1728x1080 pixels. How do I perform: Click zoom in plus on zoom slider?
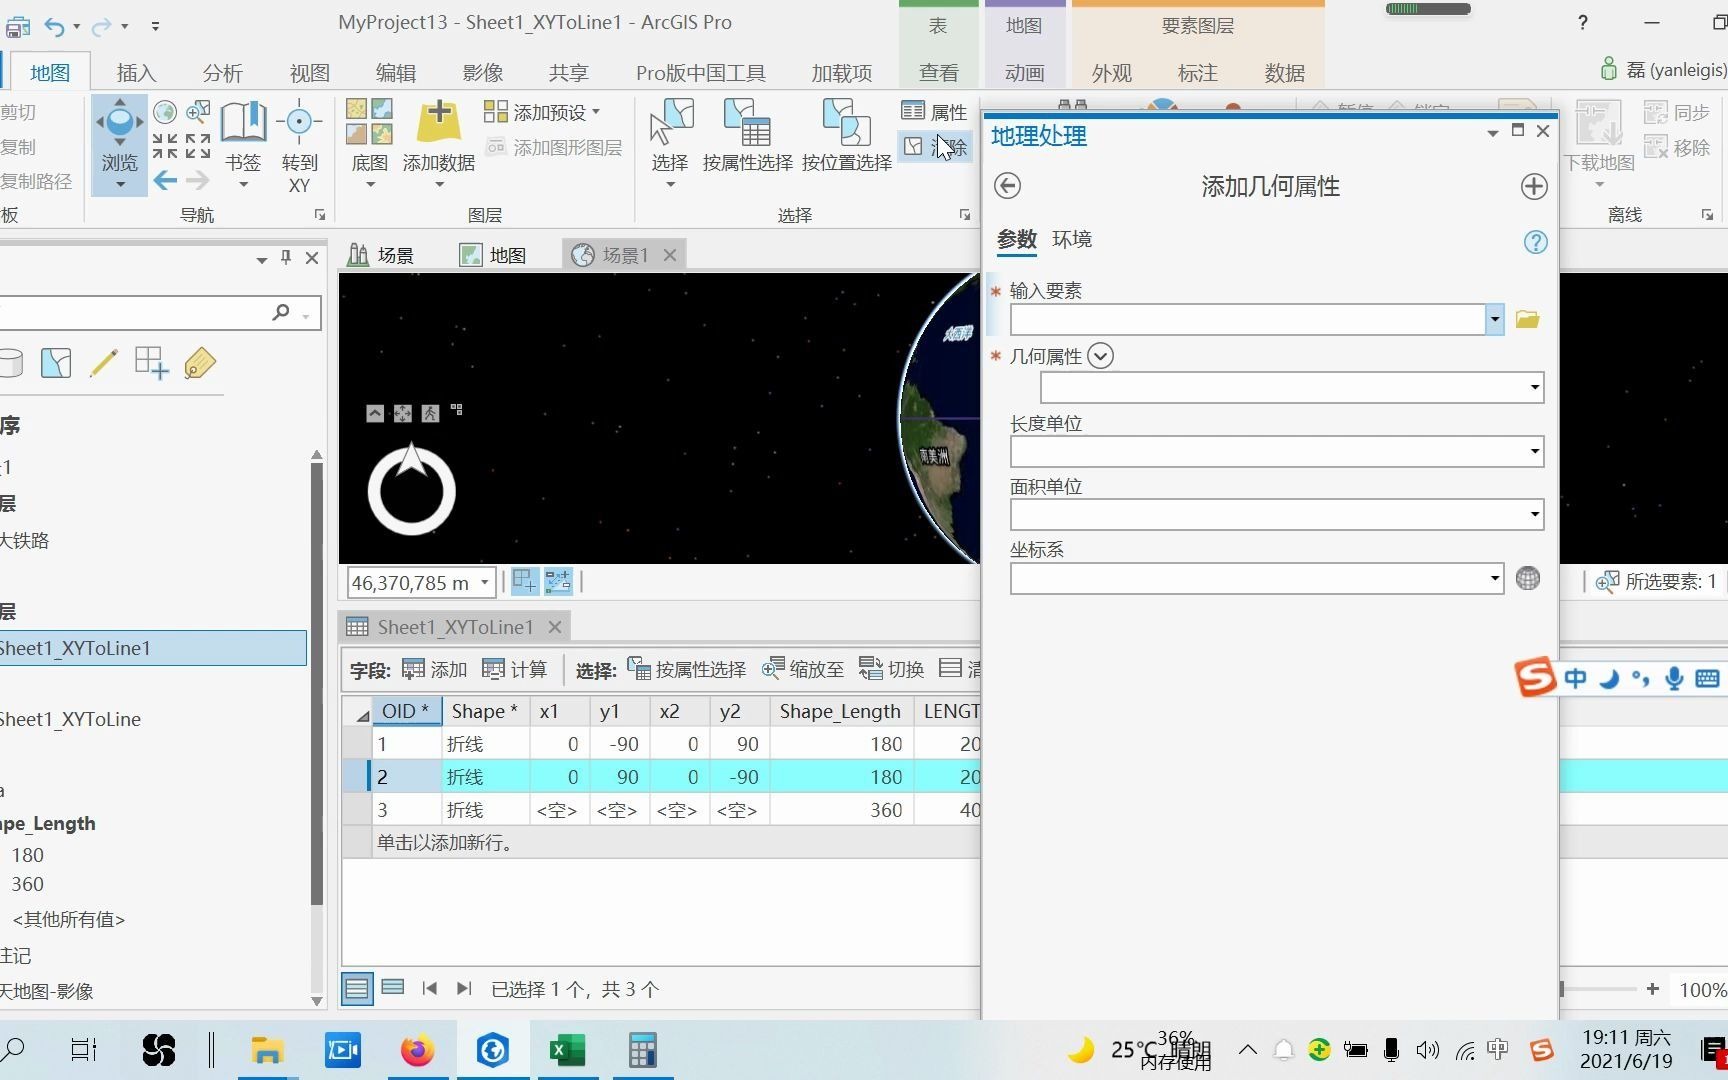pos(1652,989)
